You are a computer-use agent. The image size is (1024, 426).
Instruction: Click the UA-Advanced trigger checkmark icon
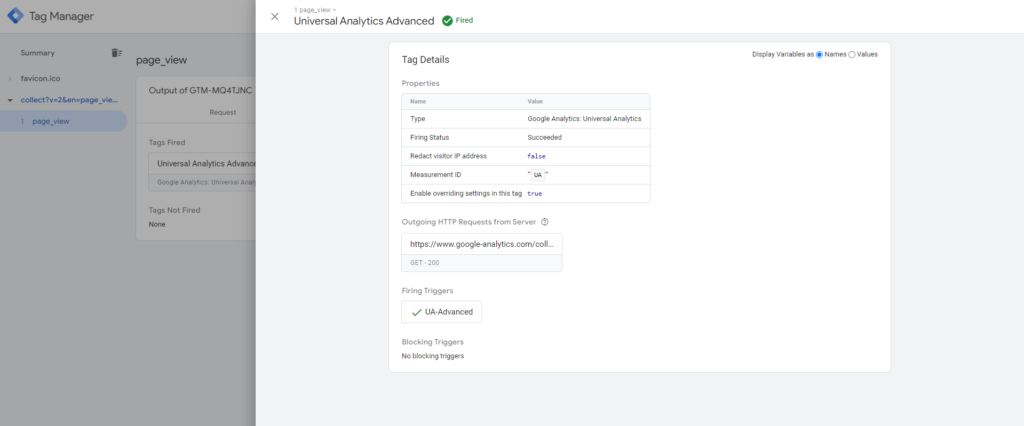(416, 312)
